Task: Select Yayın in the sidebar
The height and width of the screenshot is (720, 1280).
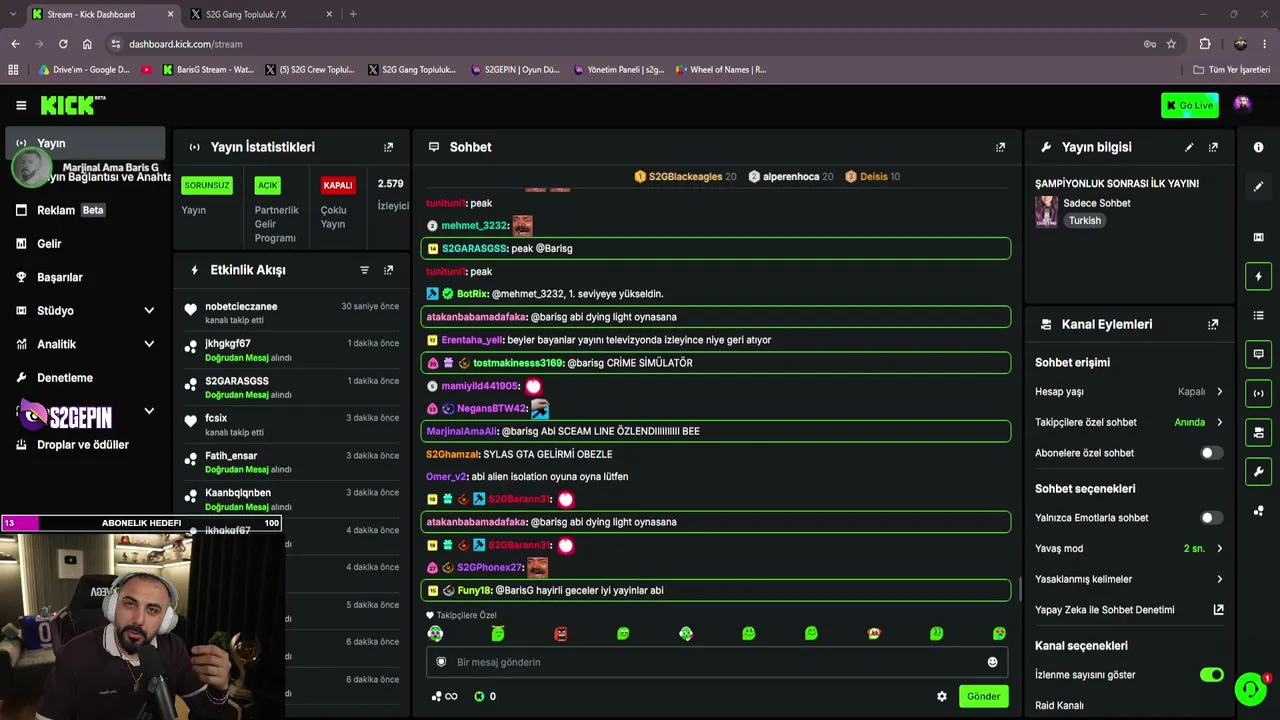Action: click(86, 143)
